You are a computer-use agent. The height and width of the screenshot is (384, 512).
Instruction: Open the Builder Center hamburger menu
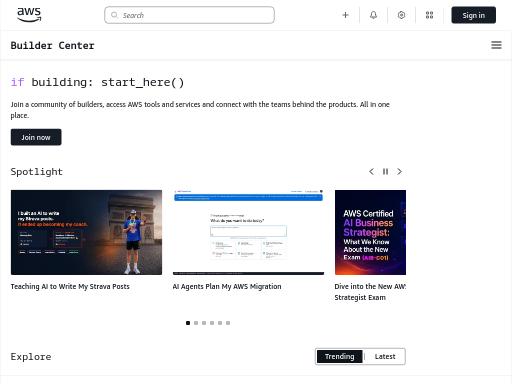(496, 45)
